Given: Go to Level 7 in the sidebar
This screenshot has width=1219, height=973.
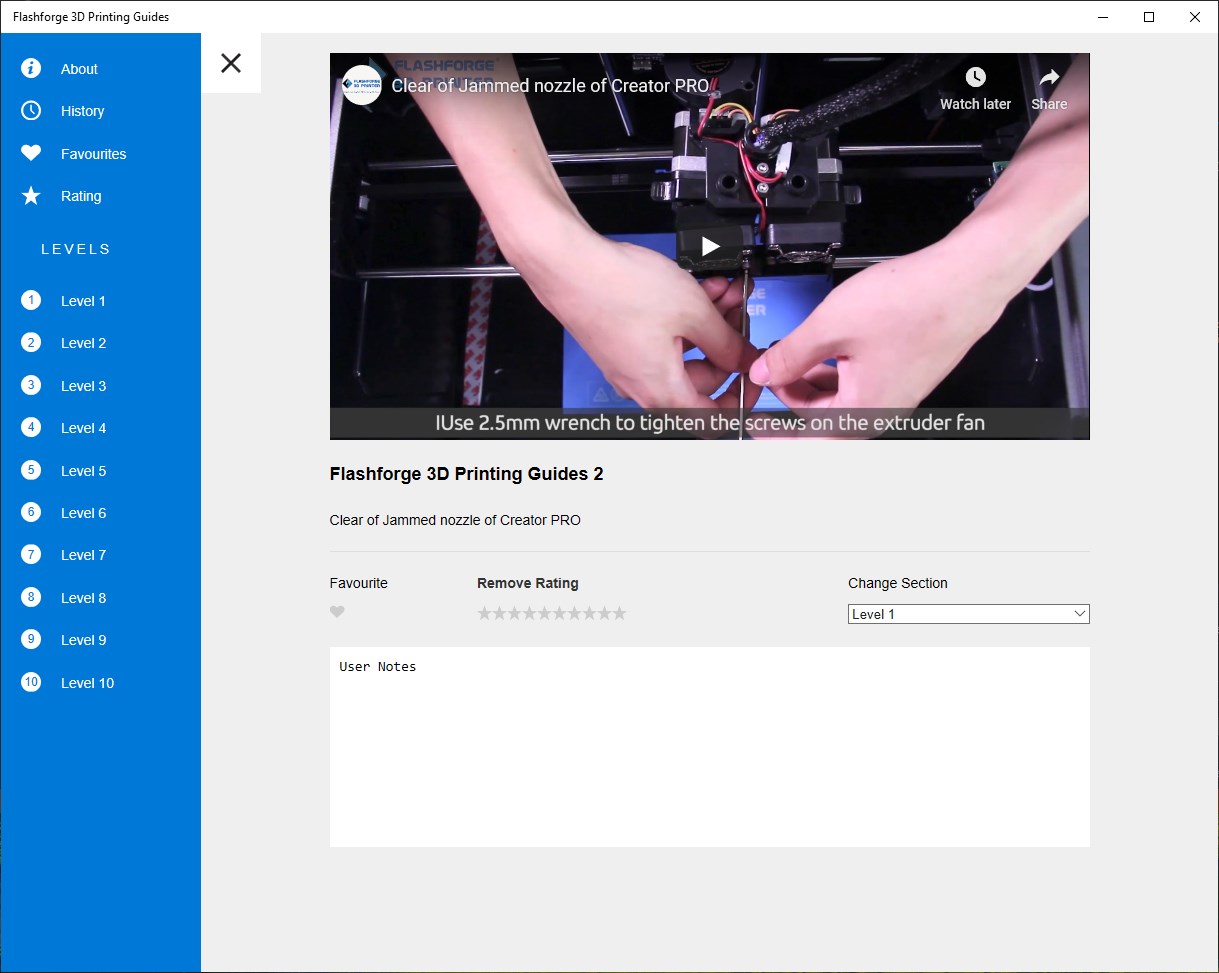Looking at the screenshot, I should pos(100,555).
